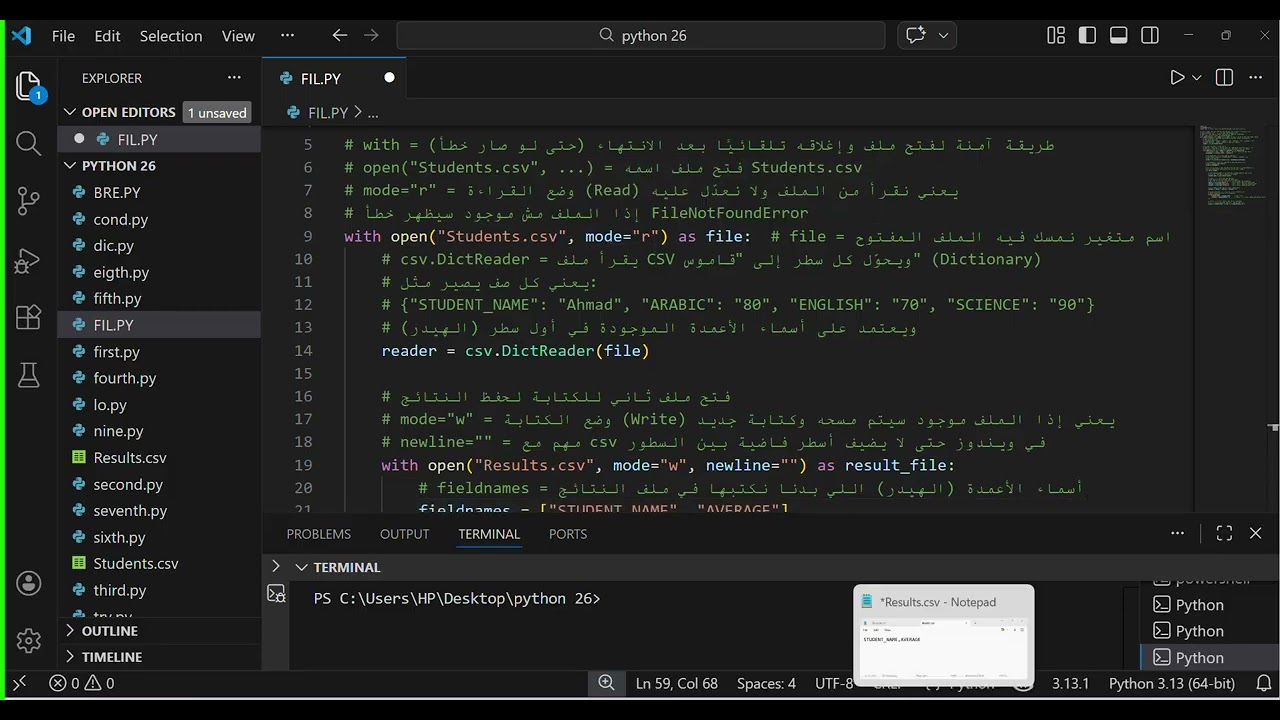
Task: Change indentation via Spaces: 4
Action: [x=766, y=683]
